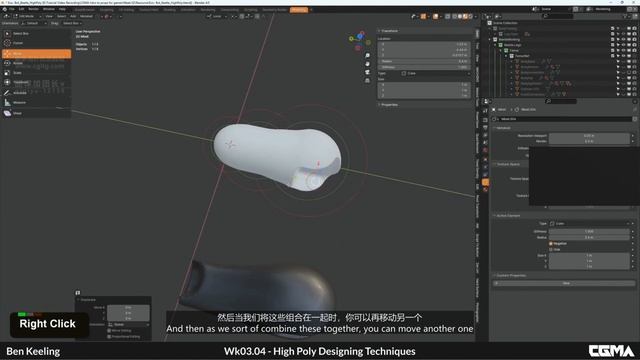
Task: Click the viewport navigation axis gizmo
Action: 360,41
